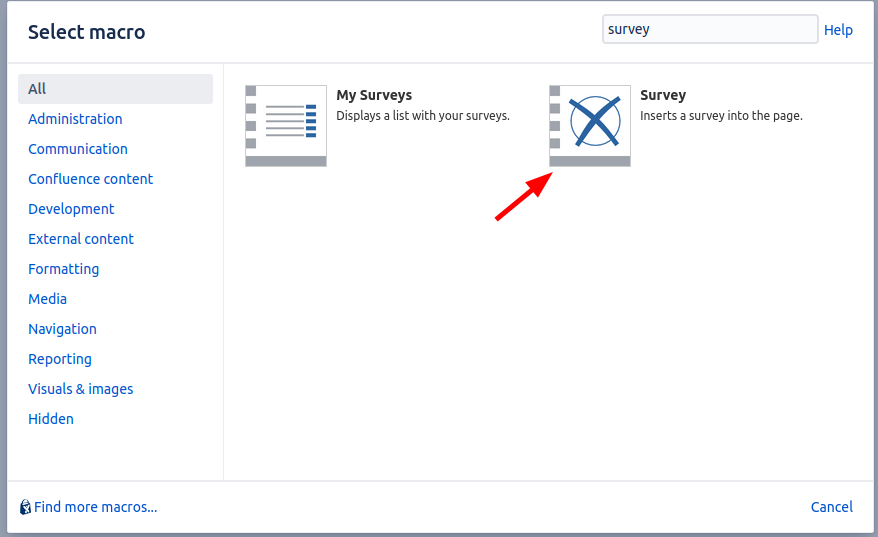Viewport: 878px width, 537px height.
Task: Open External content category
Action: point(81,239)
